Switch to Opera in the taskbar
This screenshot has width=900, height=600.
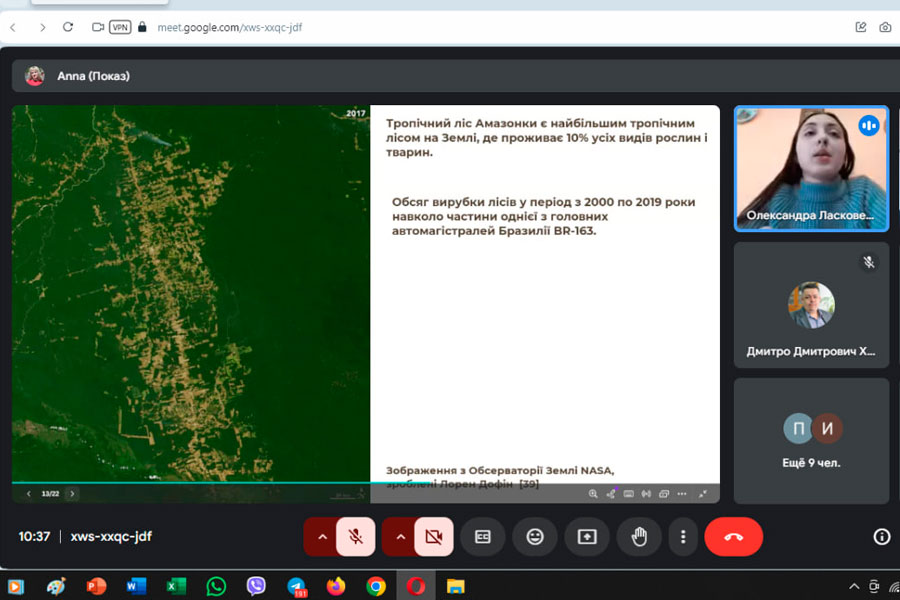click(x=416, y=586)
